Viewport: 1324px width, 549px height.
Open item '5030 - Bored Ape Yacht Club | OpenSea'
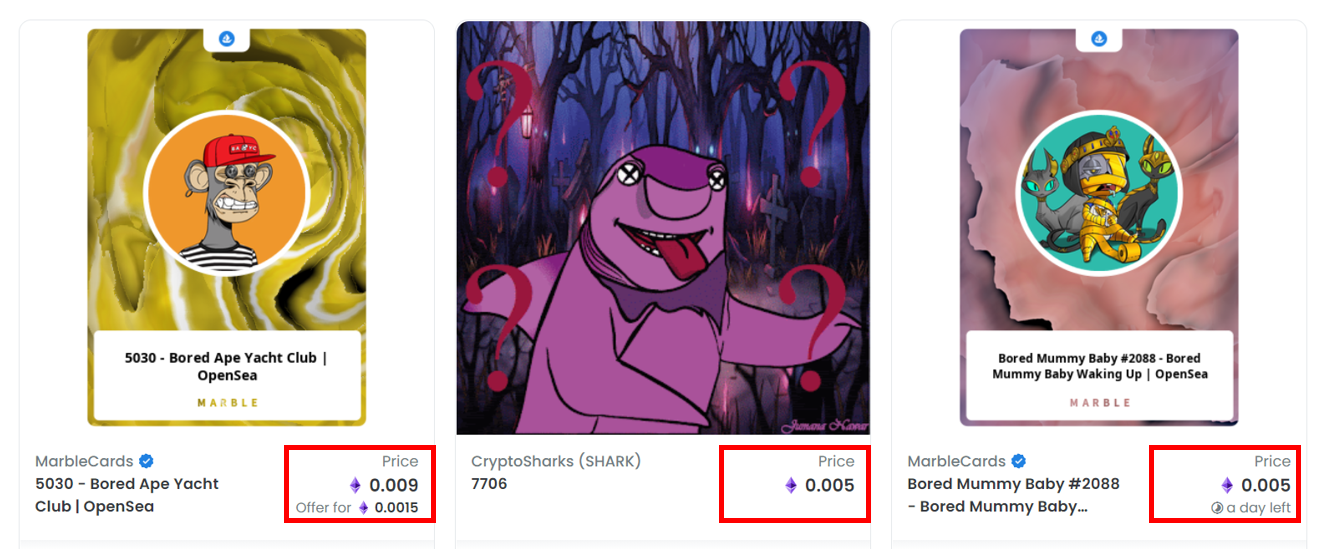pyautogui.click(x=127, y=495)
